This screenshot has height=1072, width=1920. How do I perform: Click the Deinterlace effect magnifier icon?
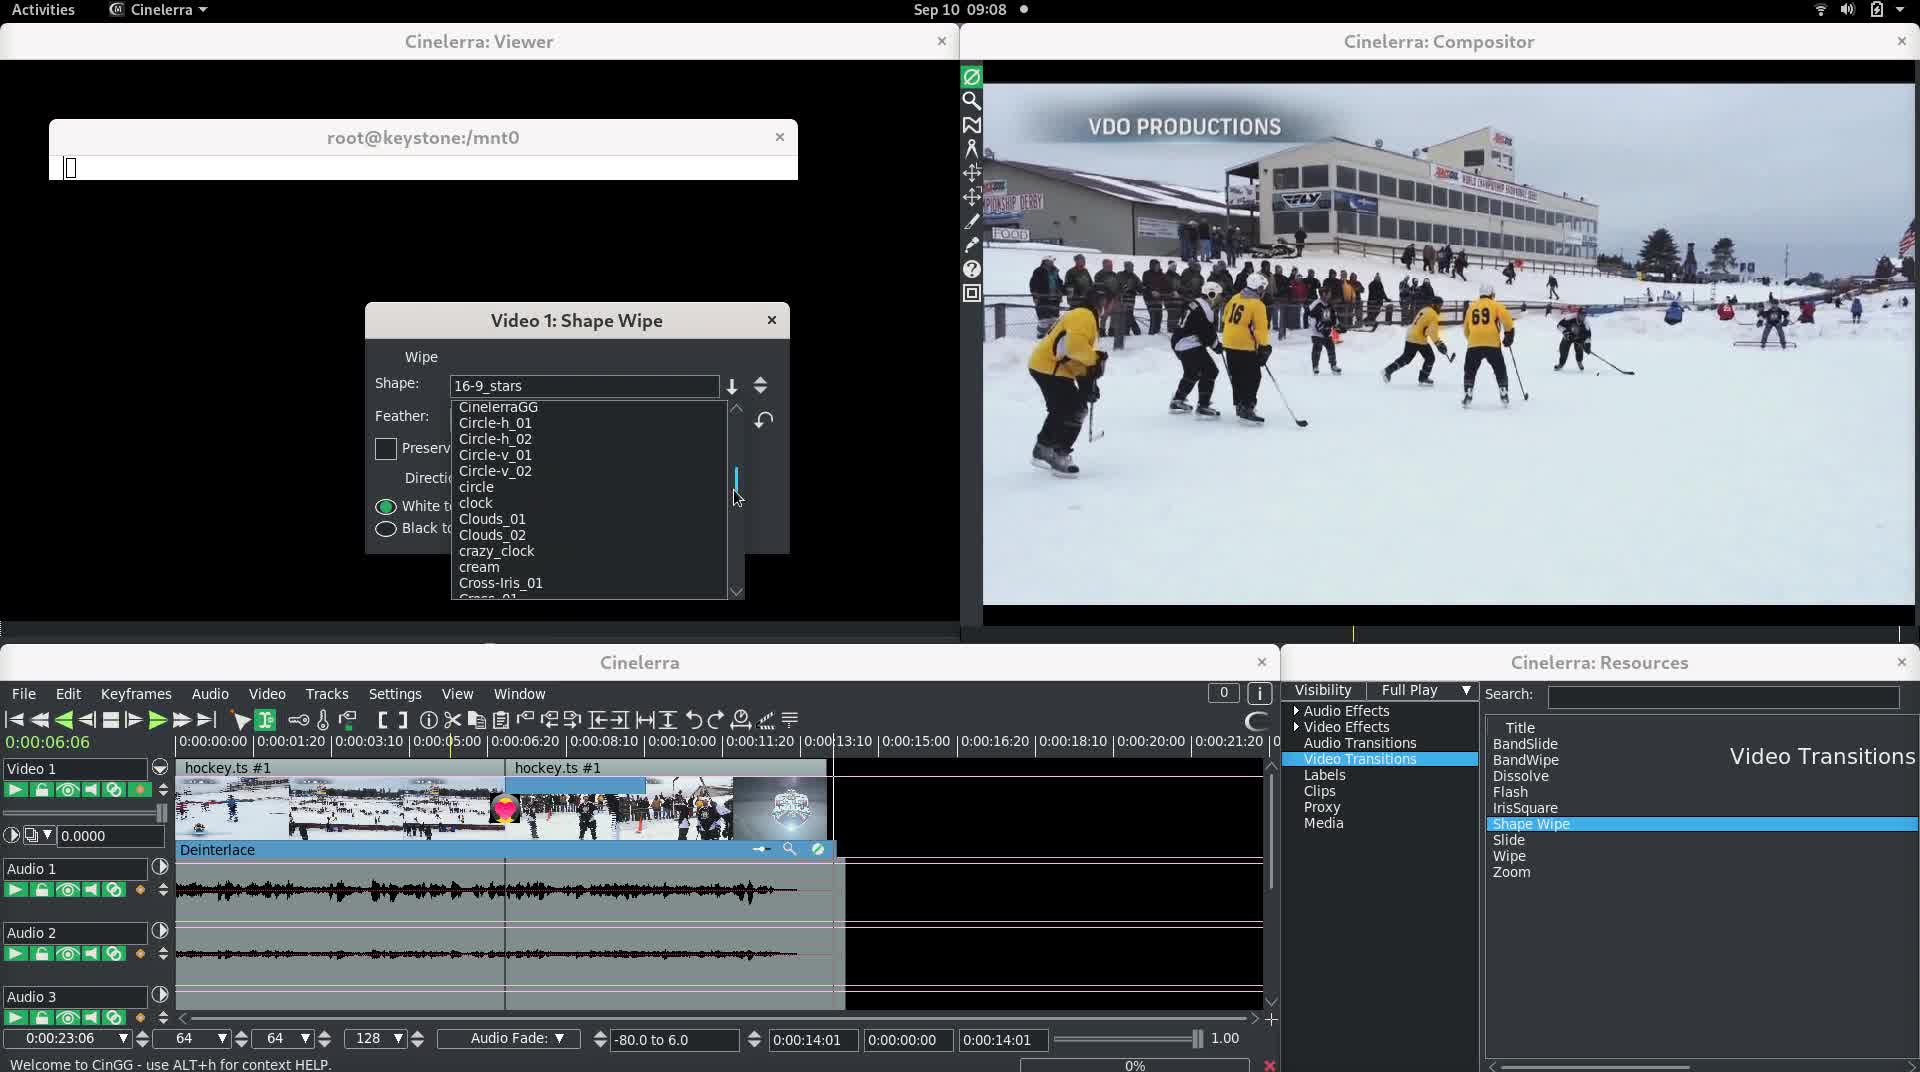point(789,849)
